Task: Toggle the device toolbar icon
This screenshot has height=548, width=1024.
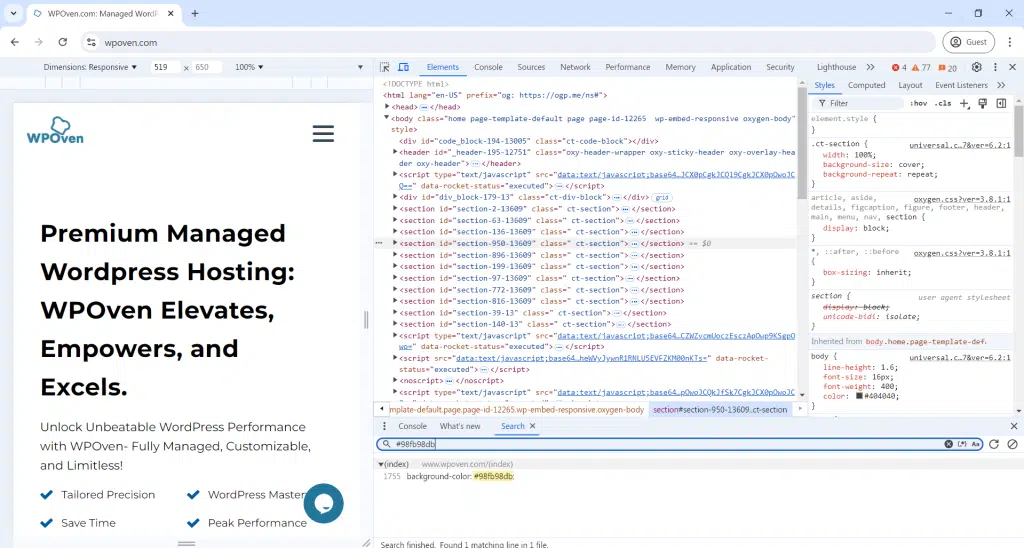Action: click(404, 67)
